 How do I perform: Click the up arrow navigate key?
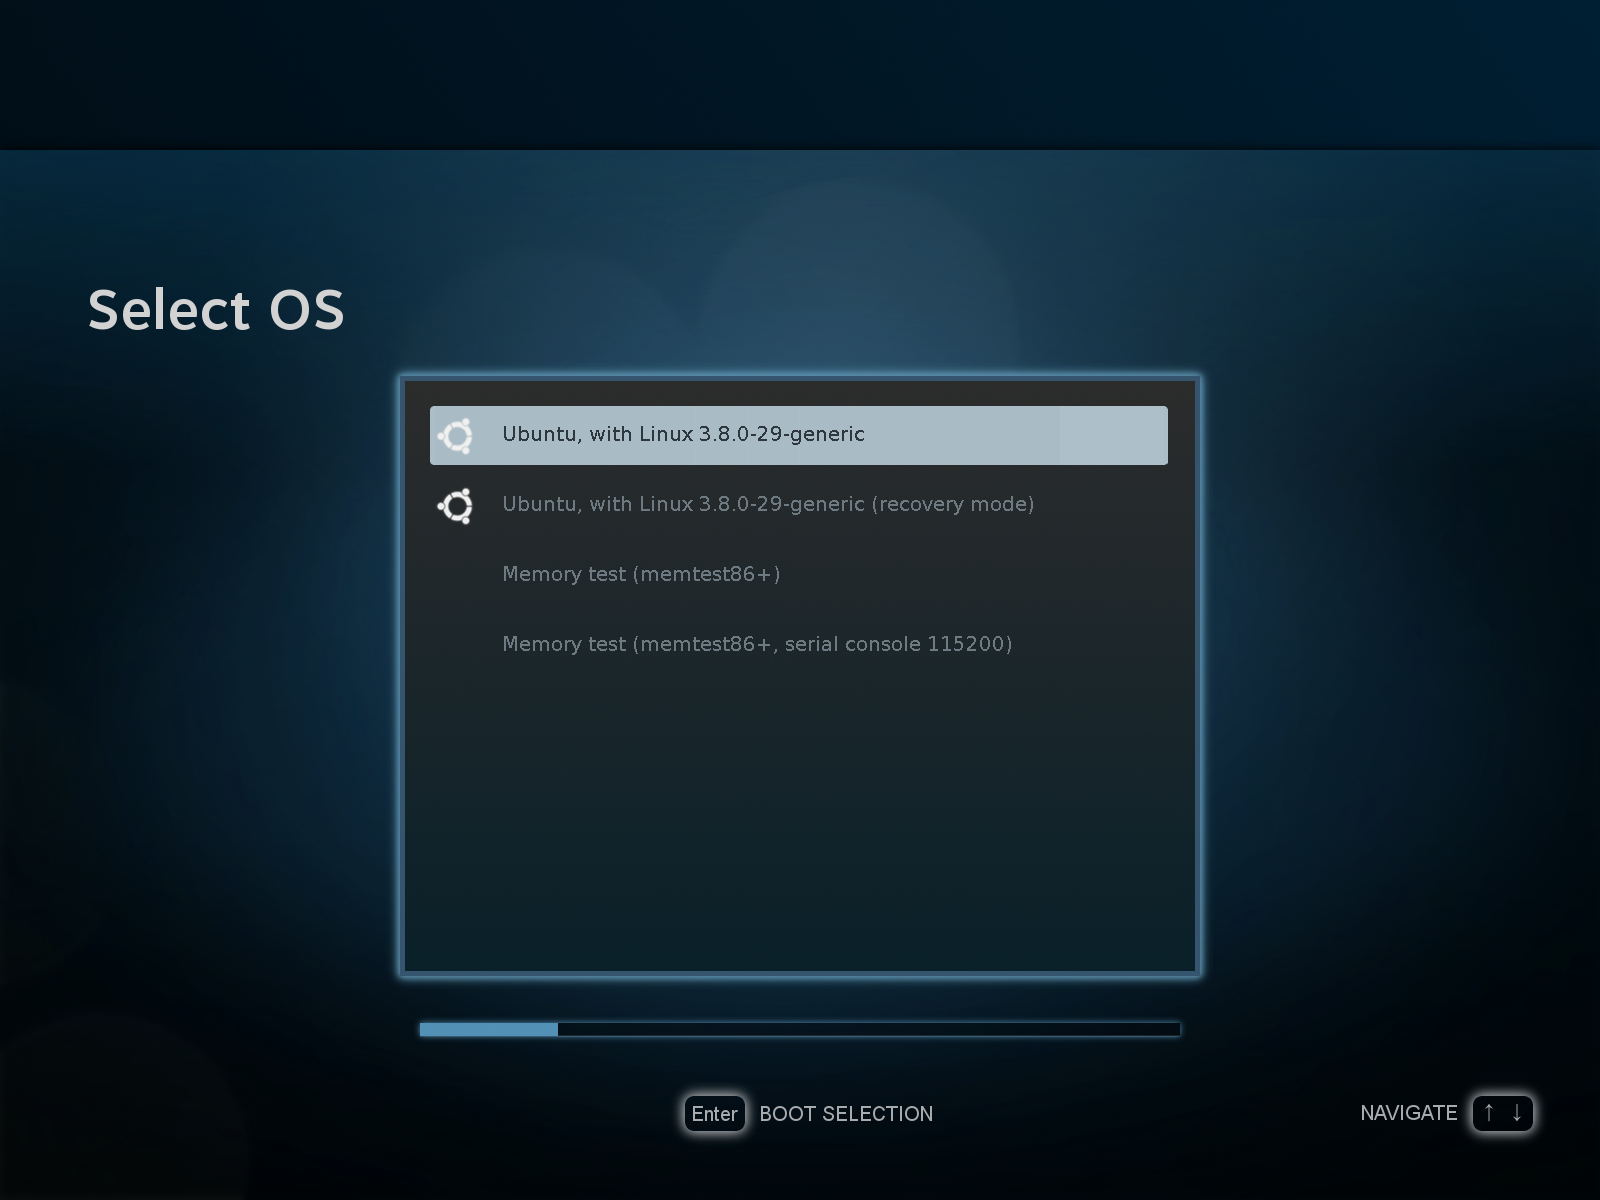1489,1112
